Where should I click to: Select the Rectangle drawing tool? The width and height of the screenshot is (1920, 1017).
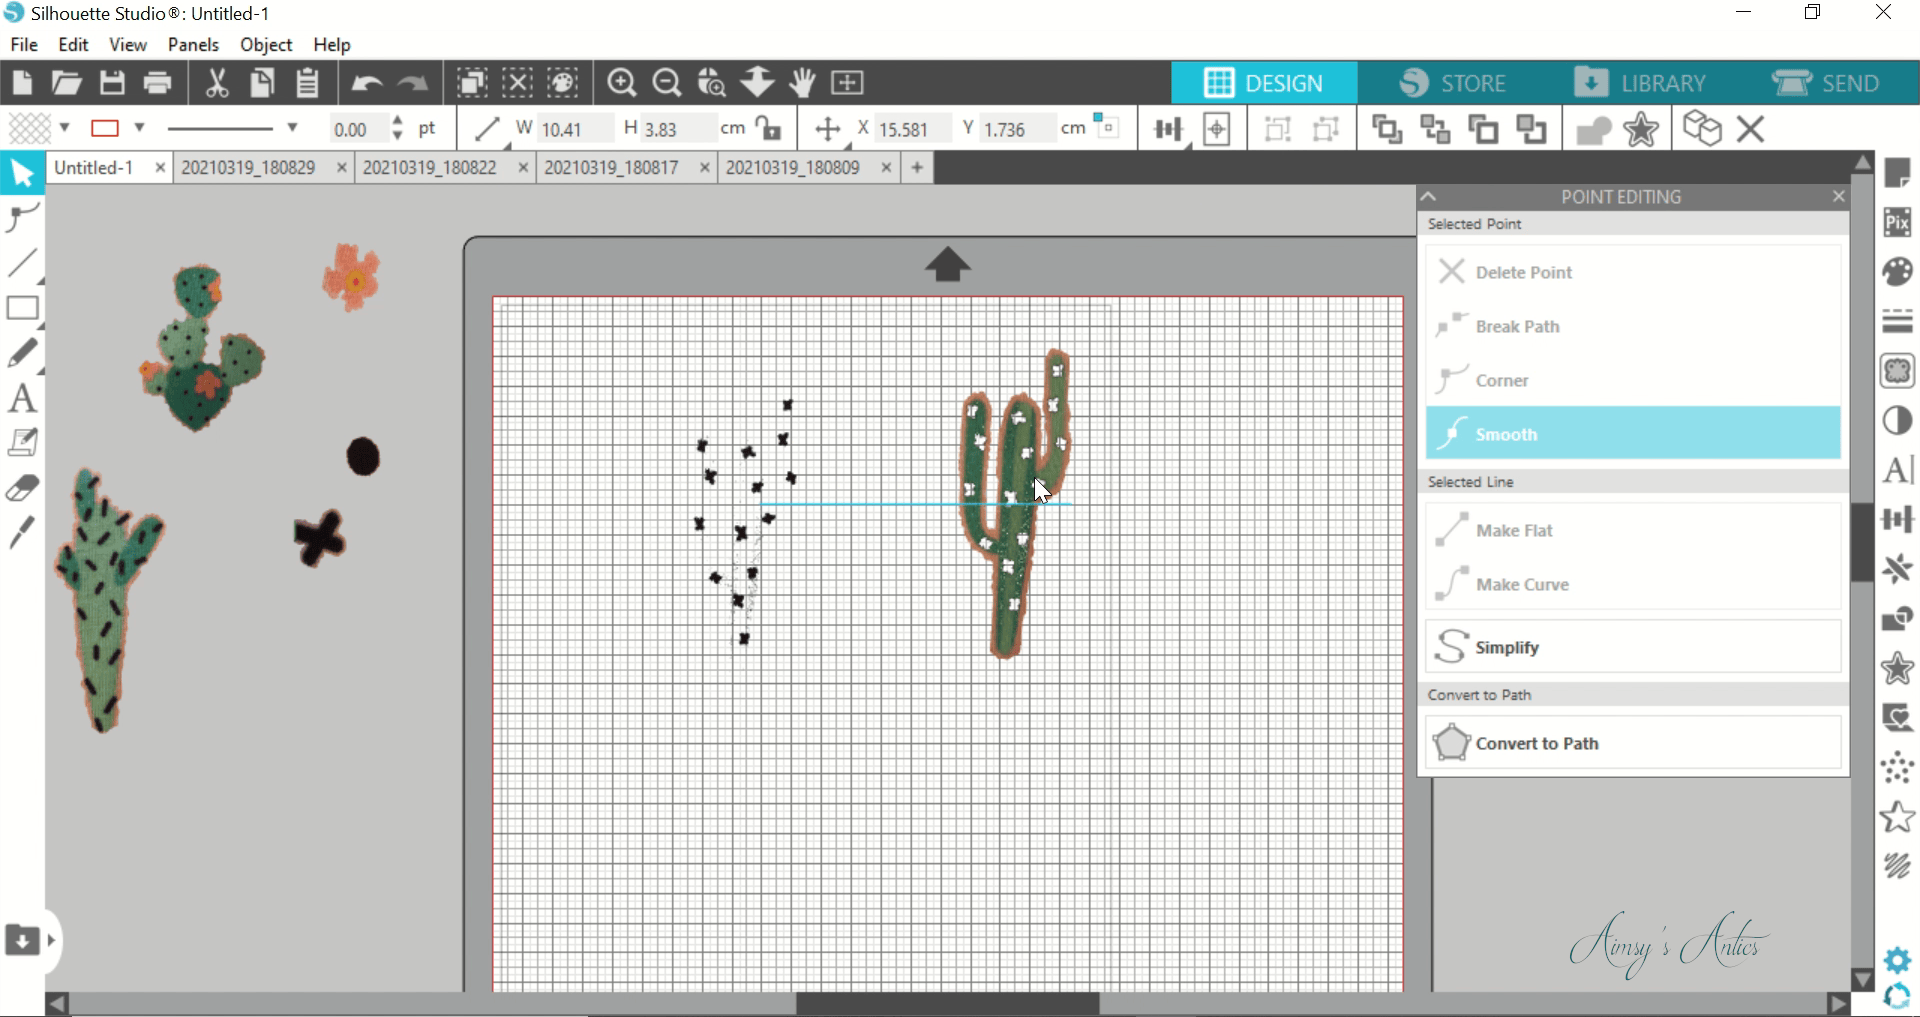coord(22,308)
